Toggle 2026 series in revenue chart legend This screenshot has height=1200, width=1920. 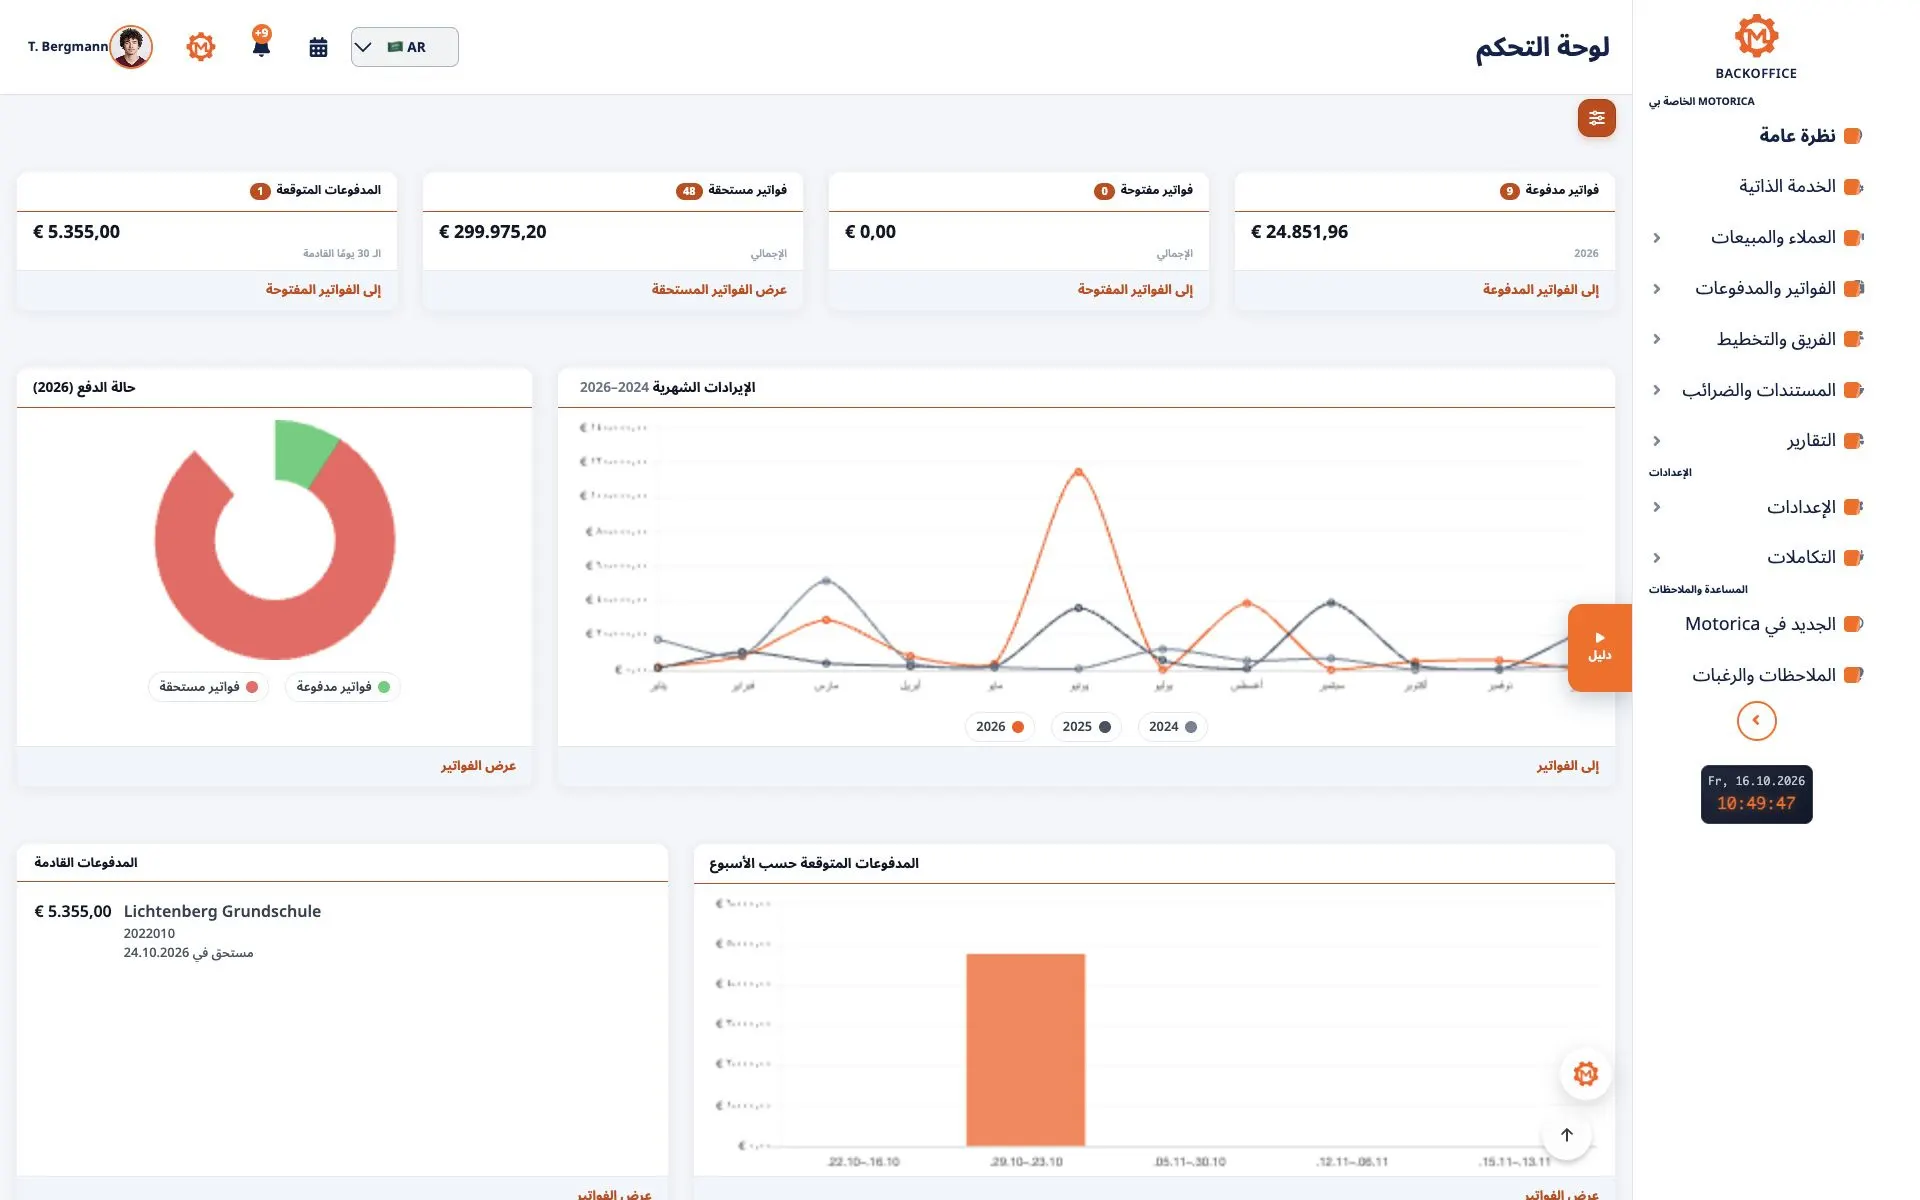point(1000,727)
